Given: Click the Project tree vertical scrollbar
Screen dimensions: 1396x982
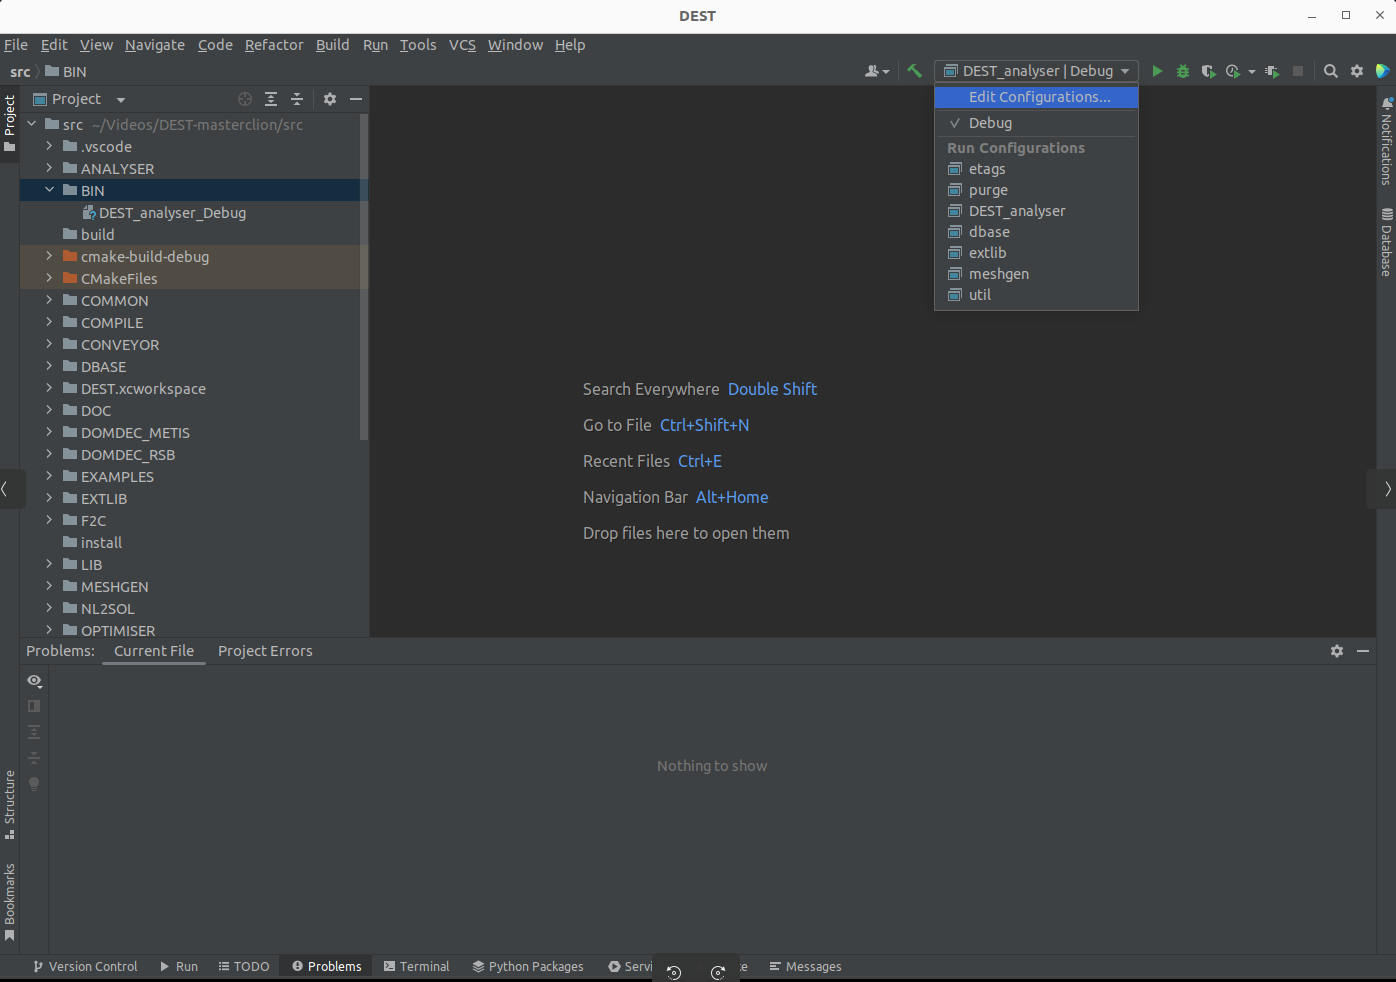Looking at the screenshot, I should pyautogui.click(x=364, y=277).
